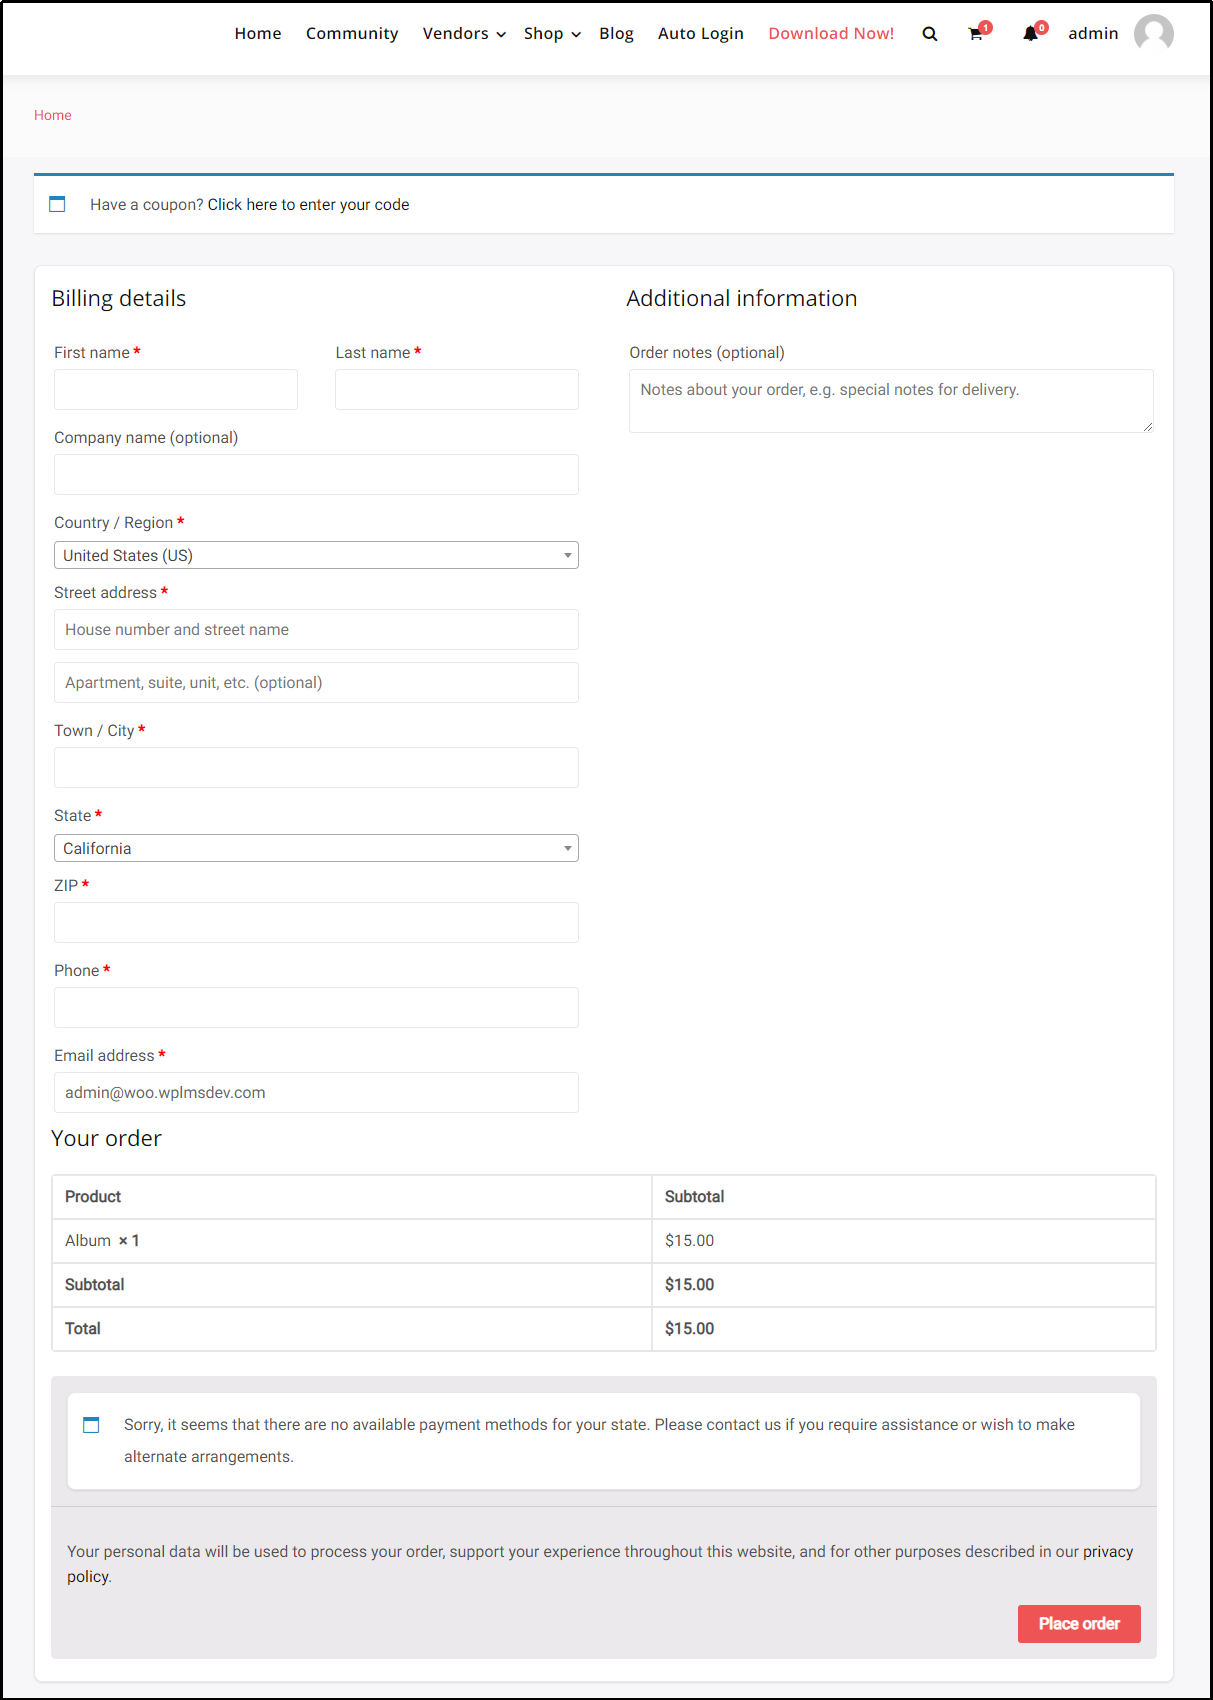
Task: Click the Download Now! menu link
Action: click(831, 33)
